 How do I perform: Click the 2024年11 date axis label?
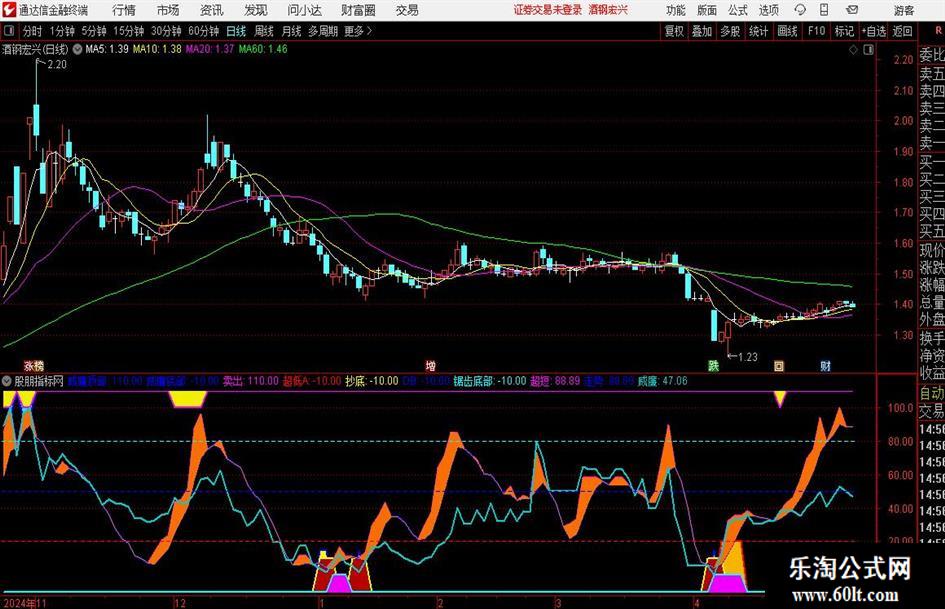[x=25, y=602]
